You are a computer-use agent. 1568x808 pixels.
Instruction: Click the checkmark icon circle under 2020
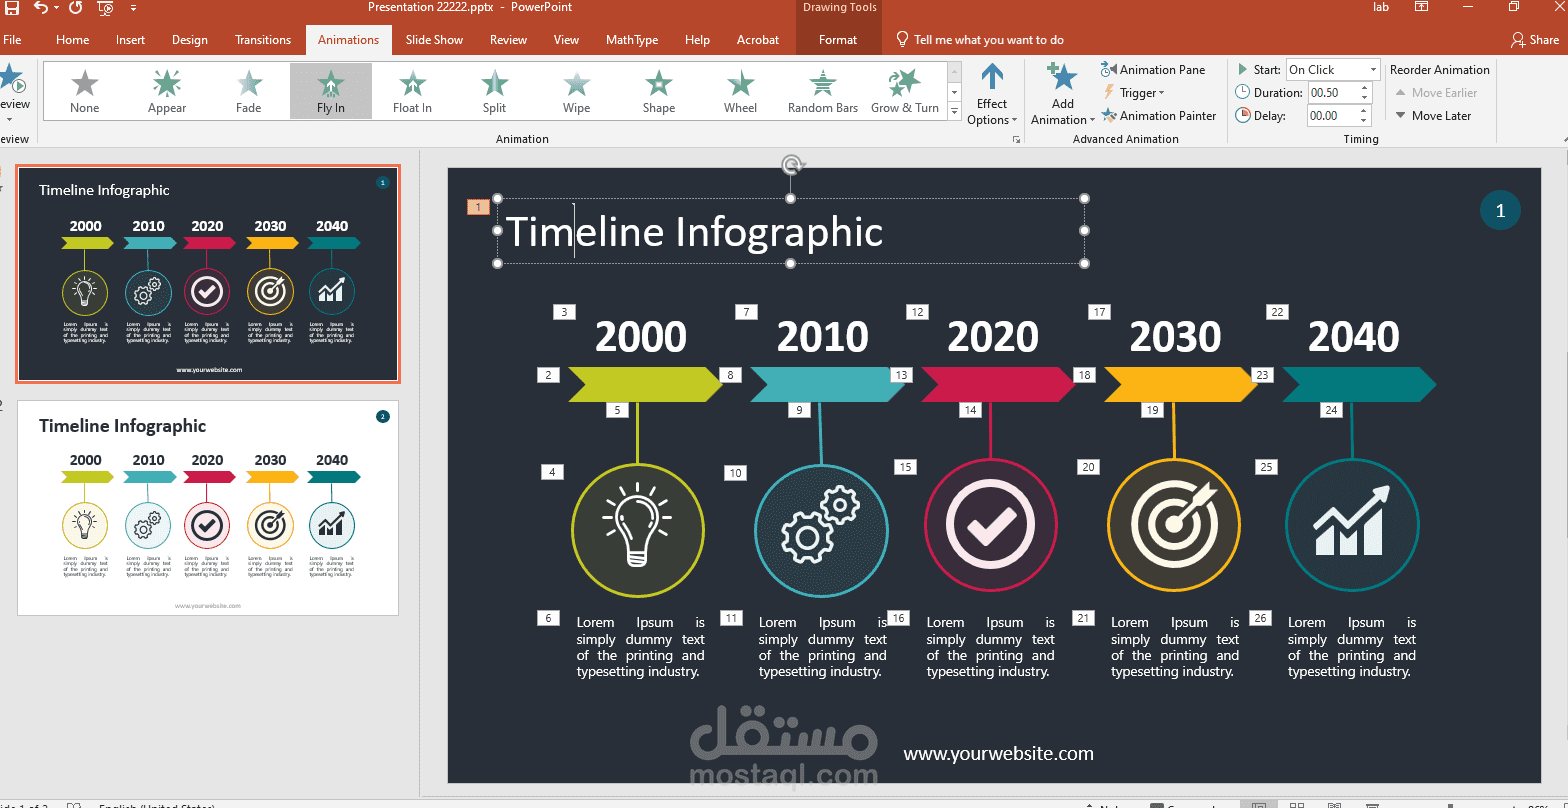pyautogui.click(x=990, y=525)
